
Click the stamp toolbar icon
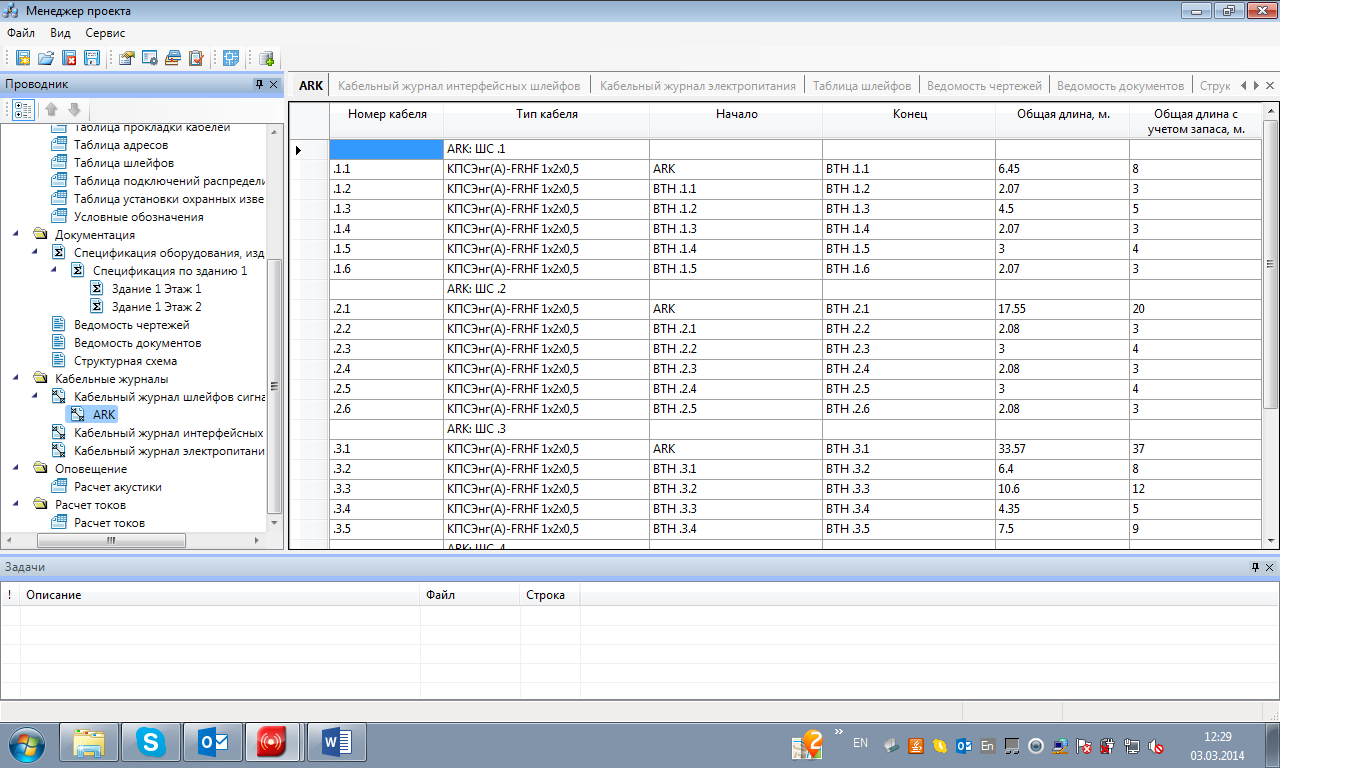coord(173,58)
